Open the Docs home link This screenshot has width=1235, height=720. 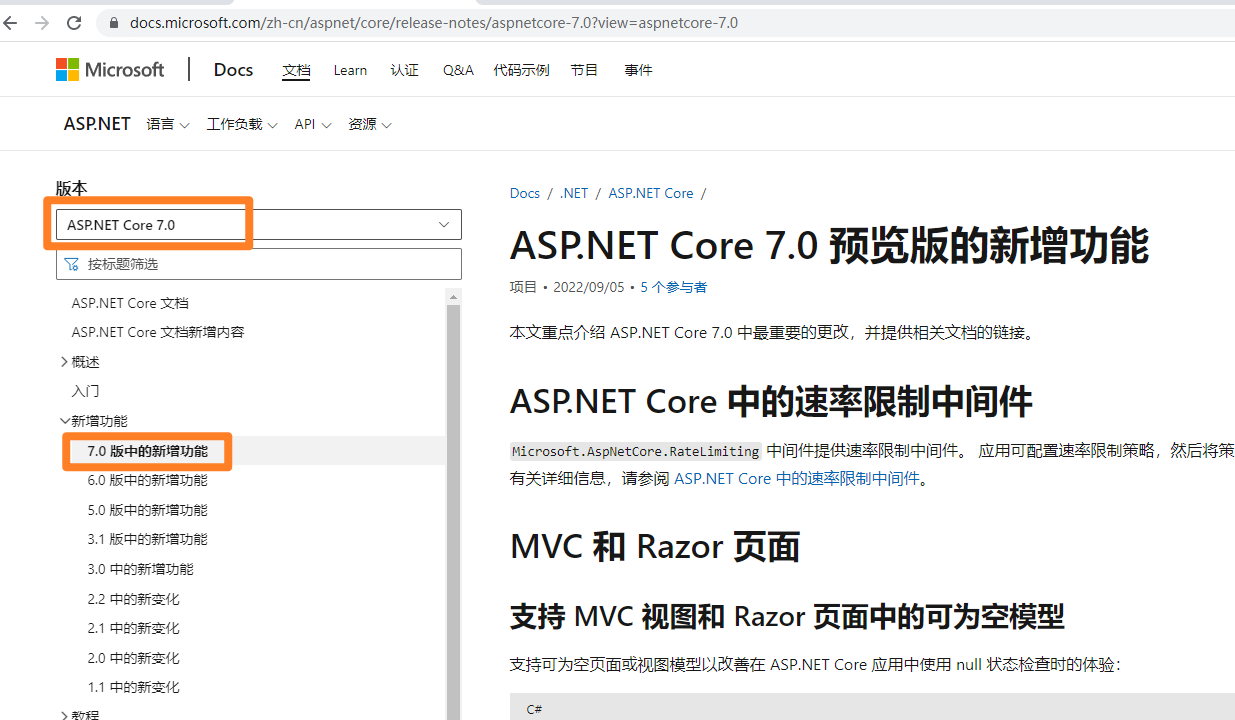tap(233, 69)
